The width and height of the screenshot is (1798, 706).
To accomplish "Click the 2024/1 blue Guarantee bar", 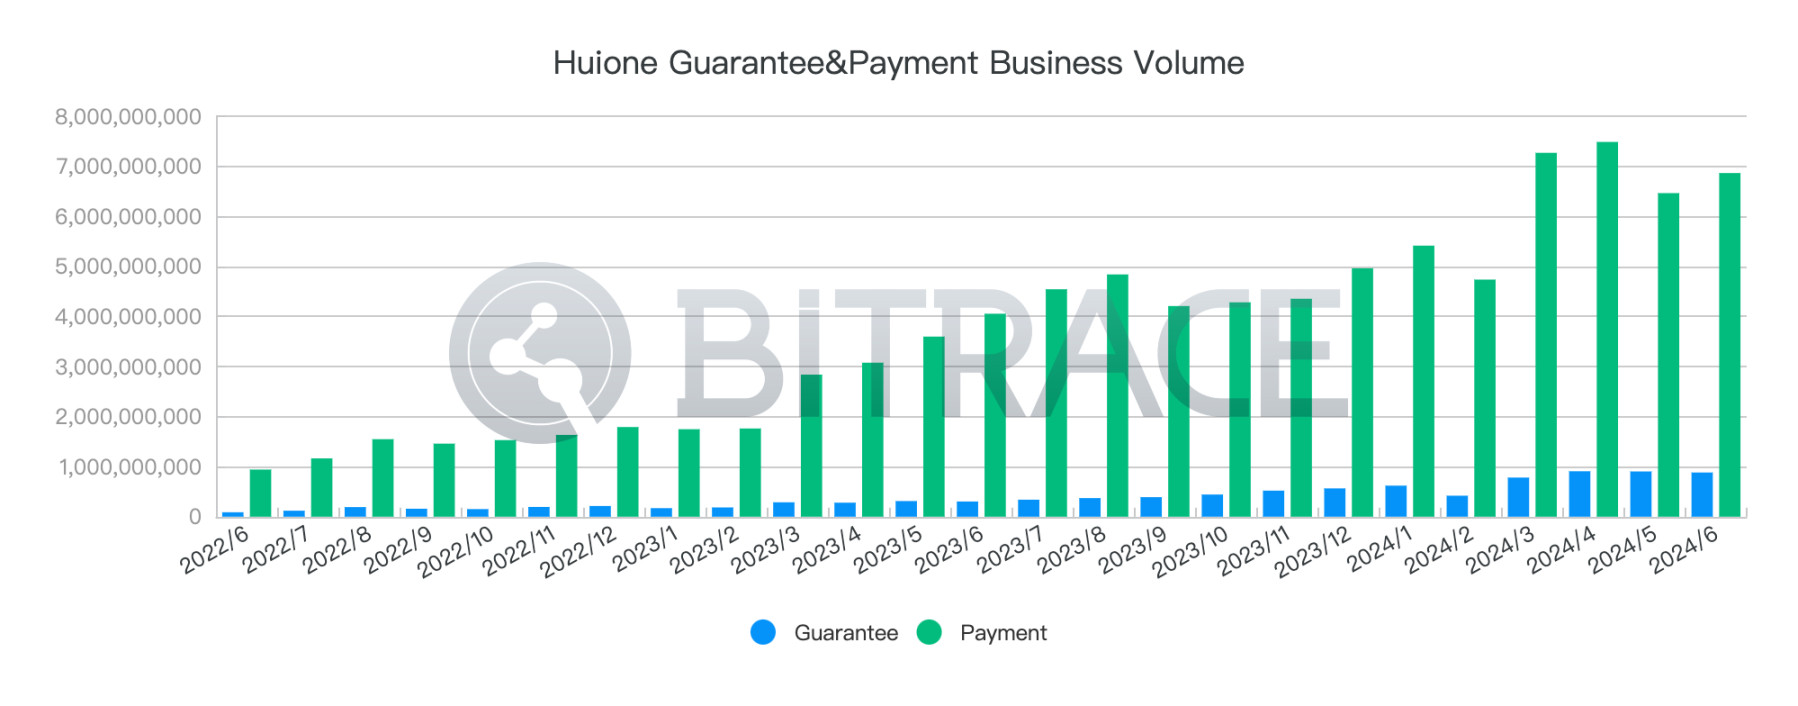I will 1396,501.
